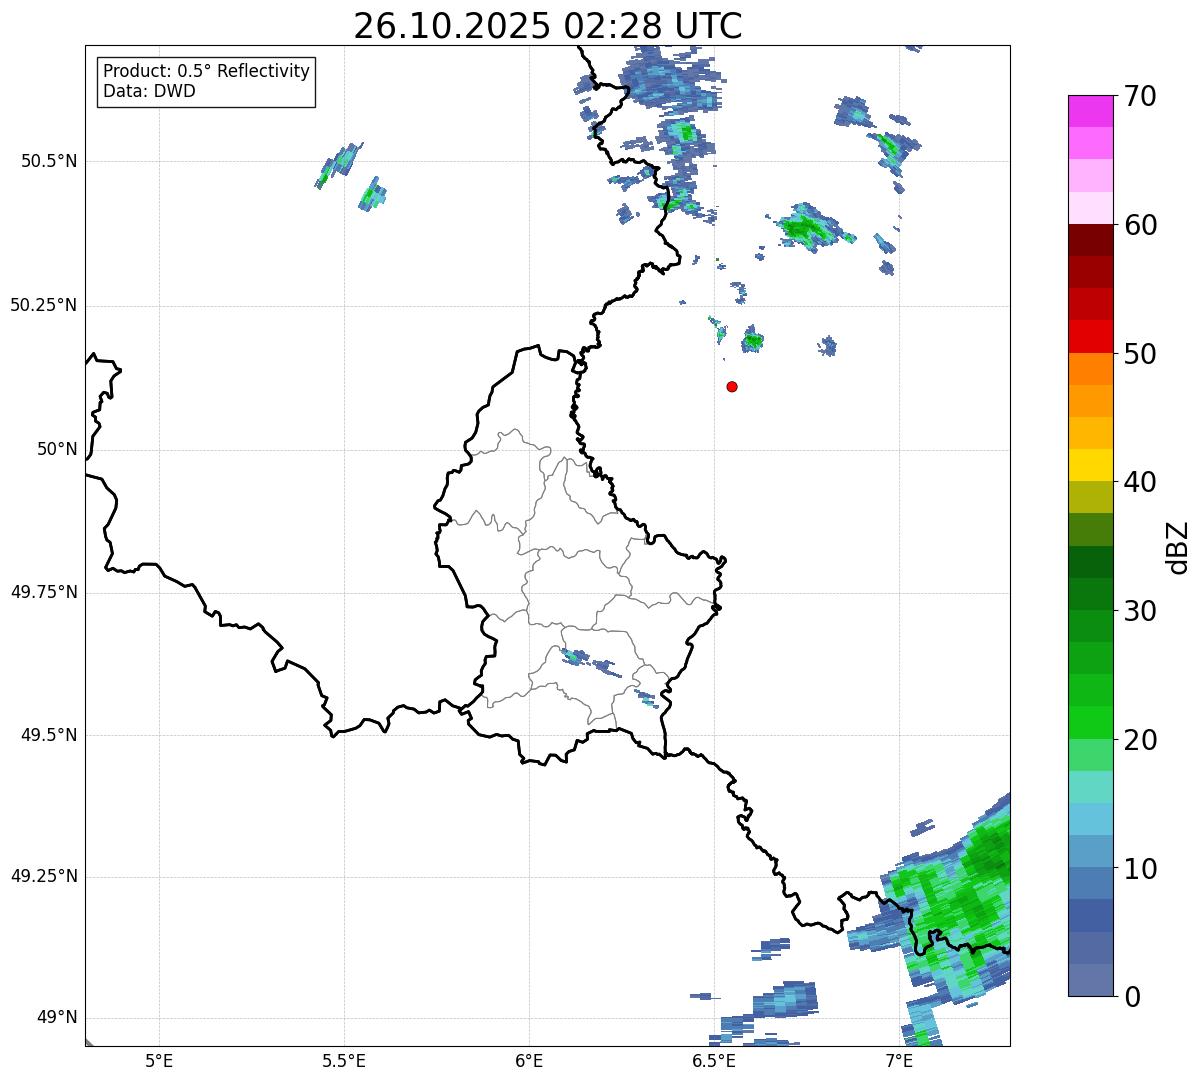Click the longitude label '6°E'
Viewport: 1202px width, 1081px height.
tap(529, 1060)
